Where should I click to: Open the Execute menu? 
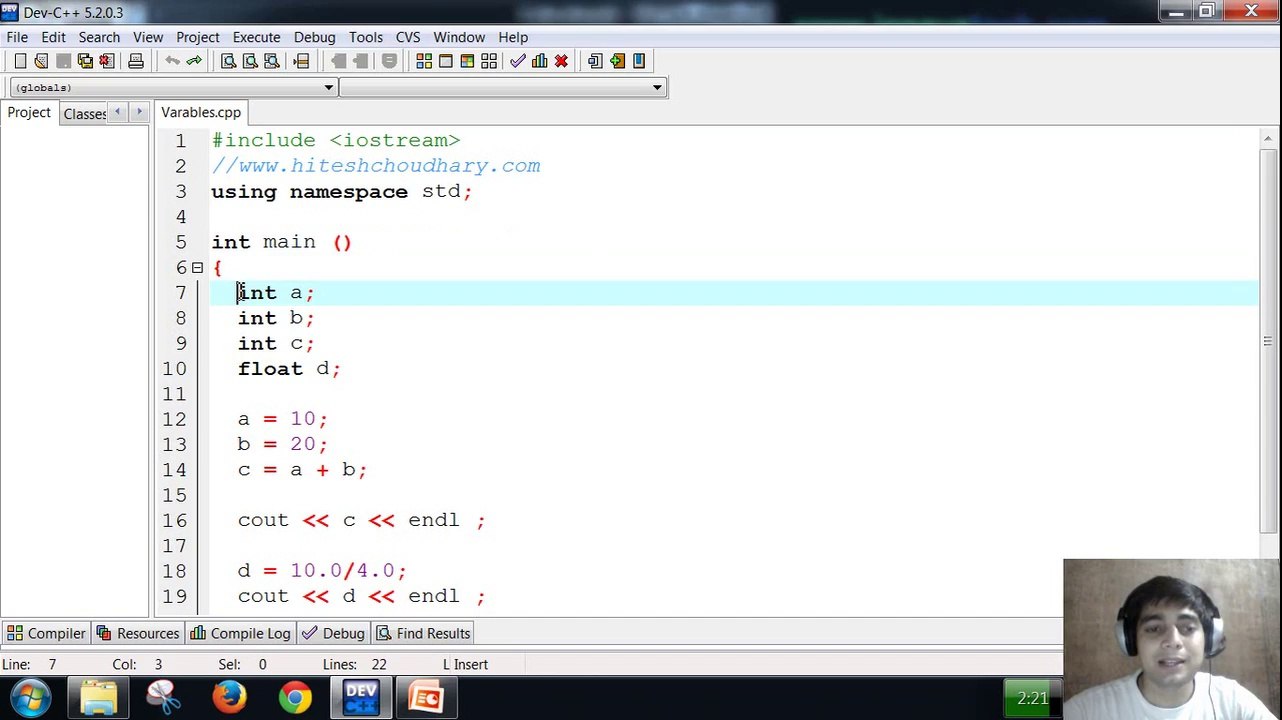(x=256, y=37)
